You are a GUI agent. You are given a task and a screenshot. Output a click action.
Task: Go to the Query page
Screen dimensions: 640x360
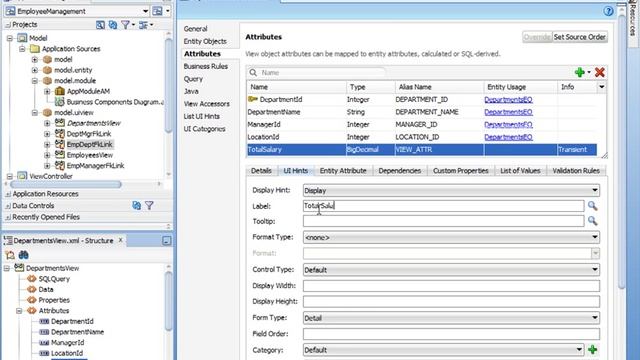193,79
